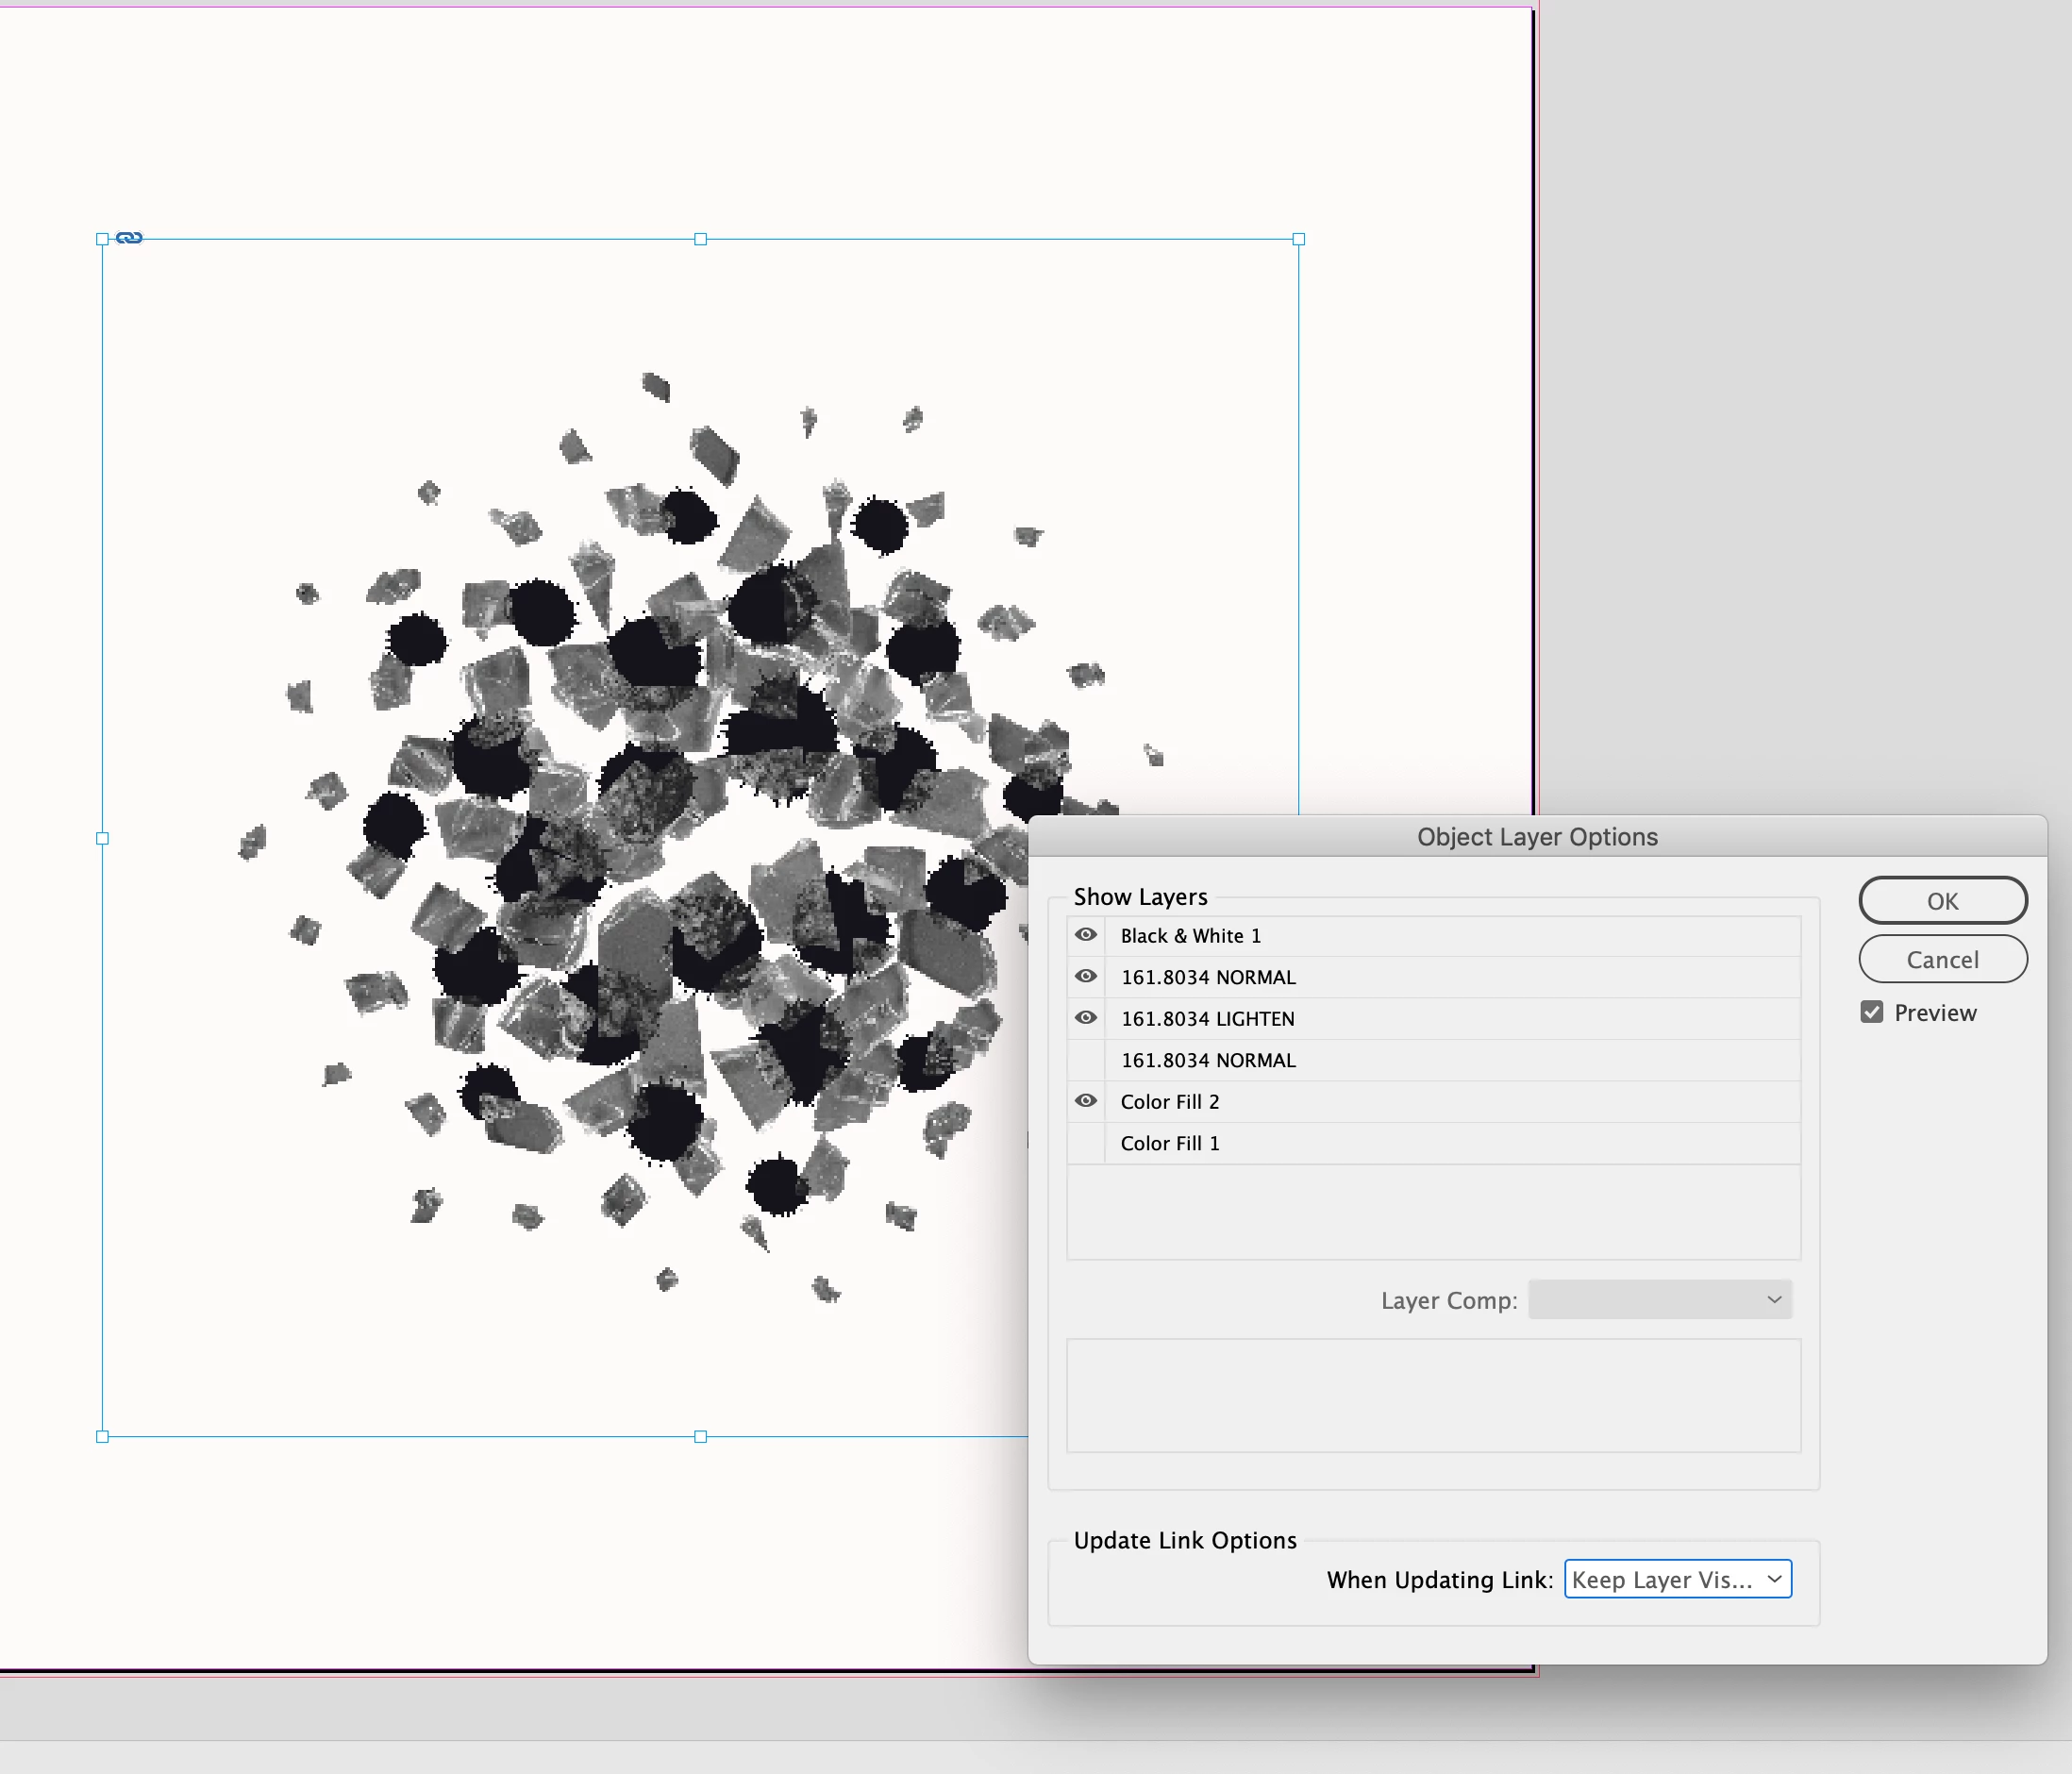Image resolution: width=2072 pixels, height=1774 pixels.
Task: Show the hidden lower 161.8034 NORMAL layer
Action: click(x=1085, y=1060)
